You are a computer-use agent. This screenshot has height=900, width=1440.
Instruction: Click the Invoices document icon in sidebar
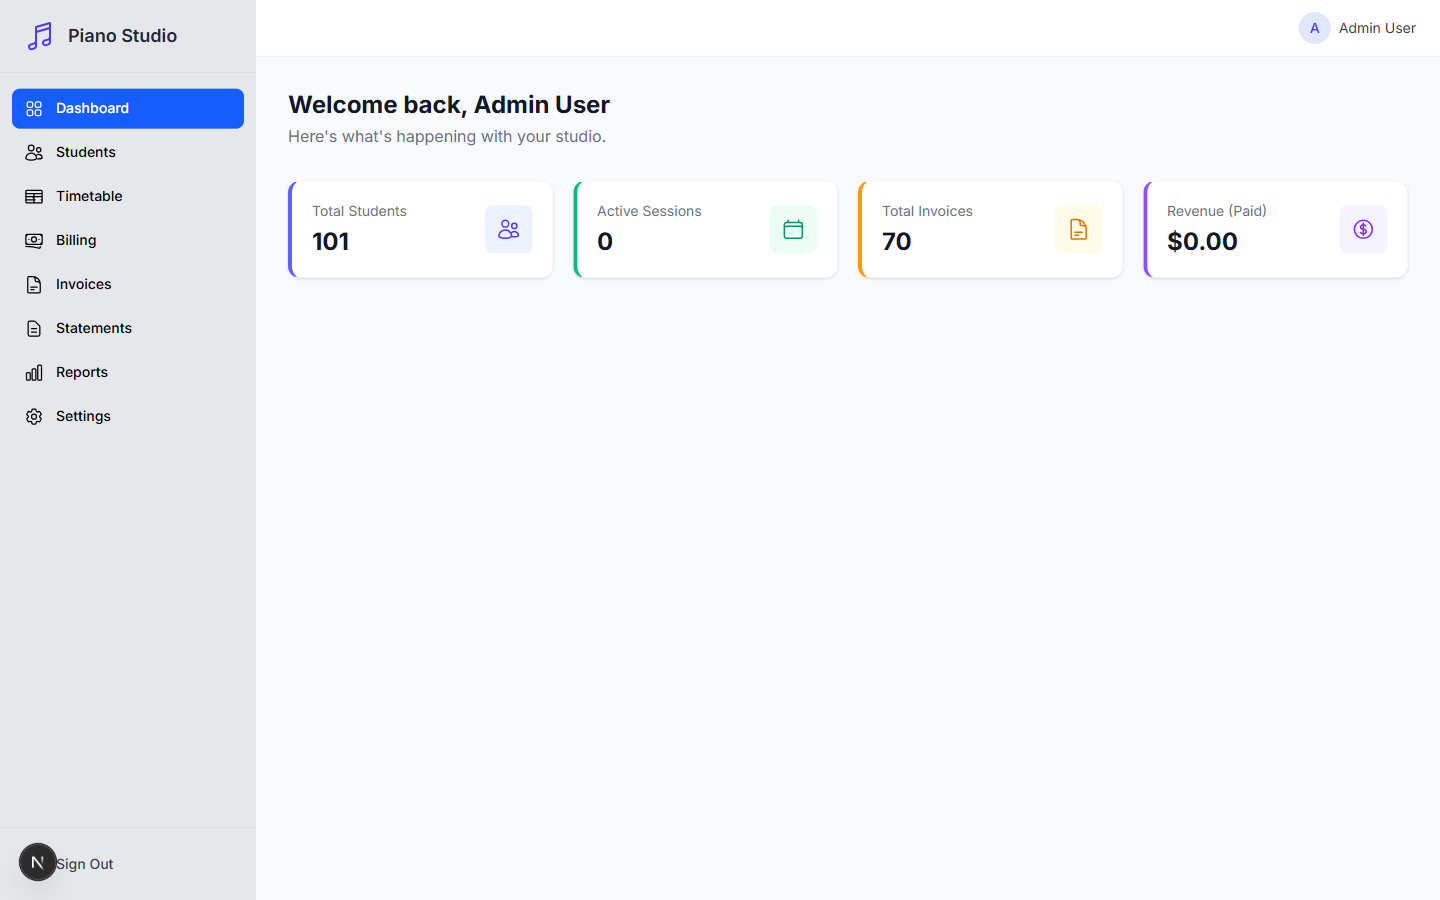(34, 284)
